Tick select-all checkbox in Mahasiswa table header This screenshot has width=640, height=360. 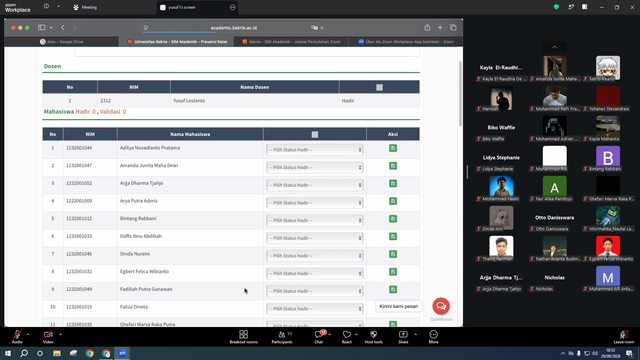315,134
